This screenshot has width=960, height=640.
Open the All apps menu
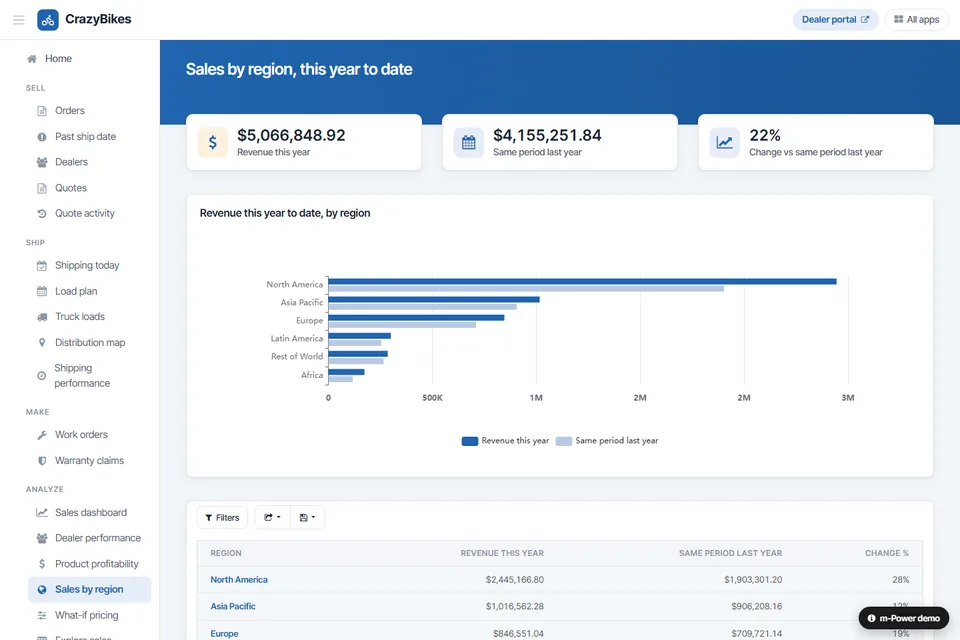(x=917, y=20)
